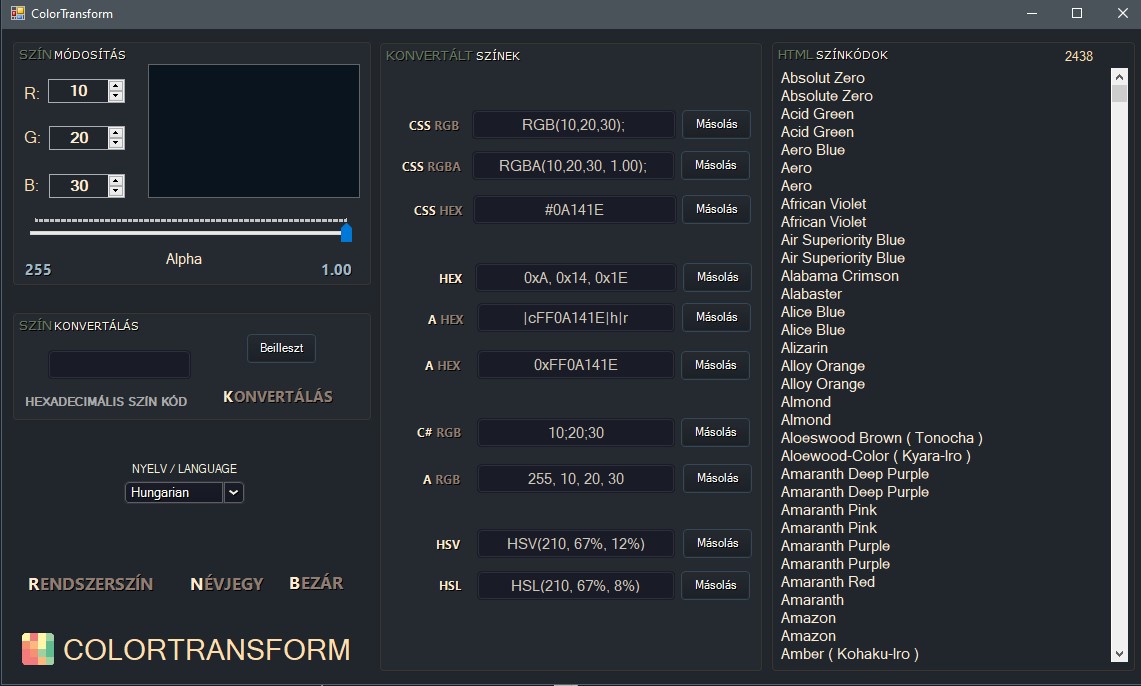Click BEZÁR to close the app
Viewport: 1141px width, 686px height.
click(x=316, y=583)
